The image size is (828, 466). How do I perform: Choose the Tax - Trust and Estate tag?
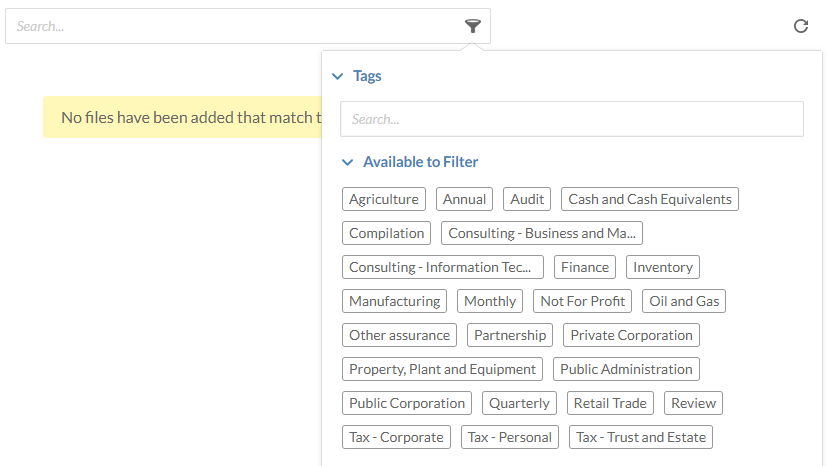641,437
